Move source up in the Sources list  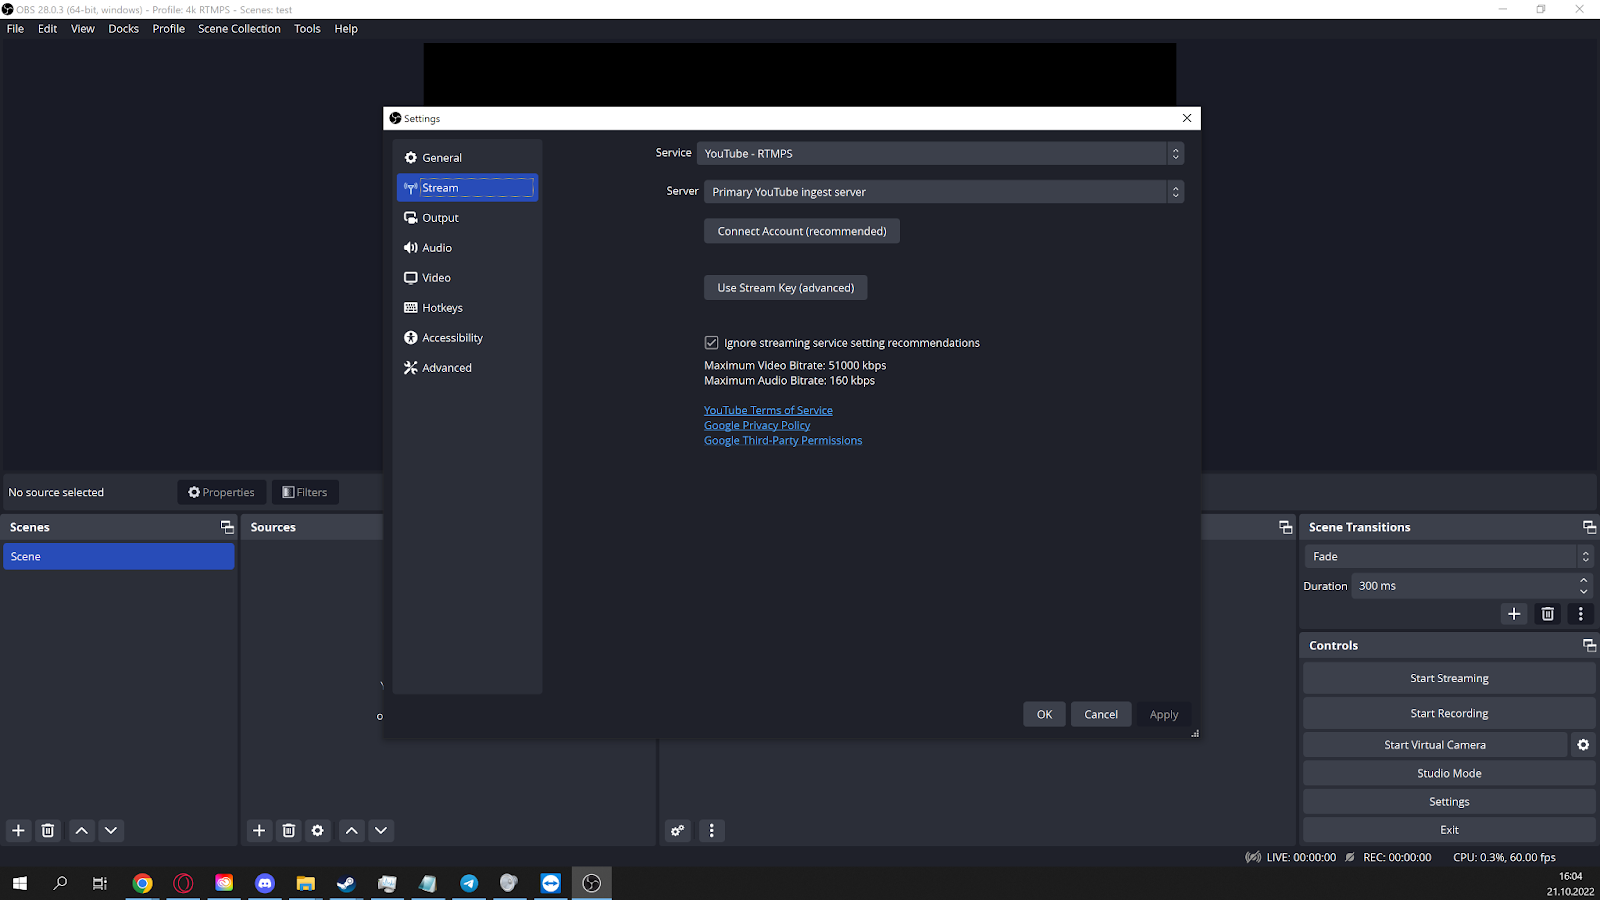point(352,830)
